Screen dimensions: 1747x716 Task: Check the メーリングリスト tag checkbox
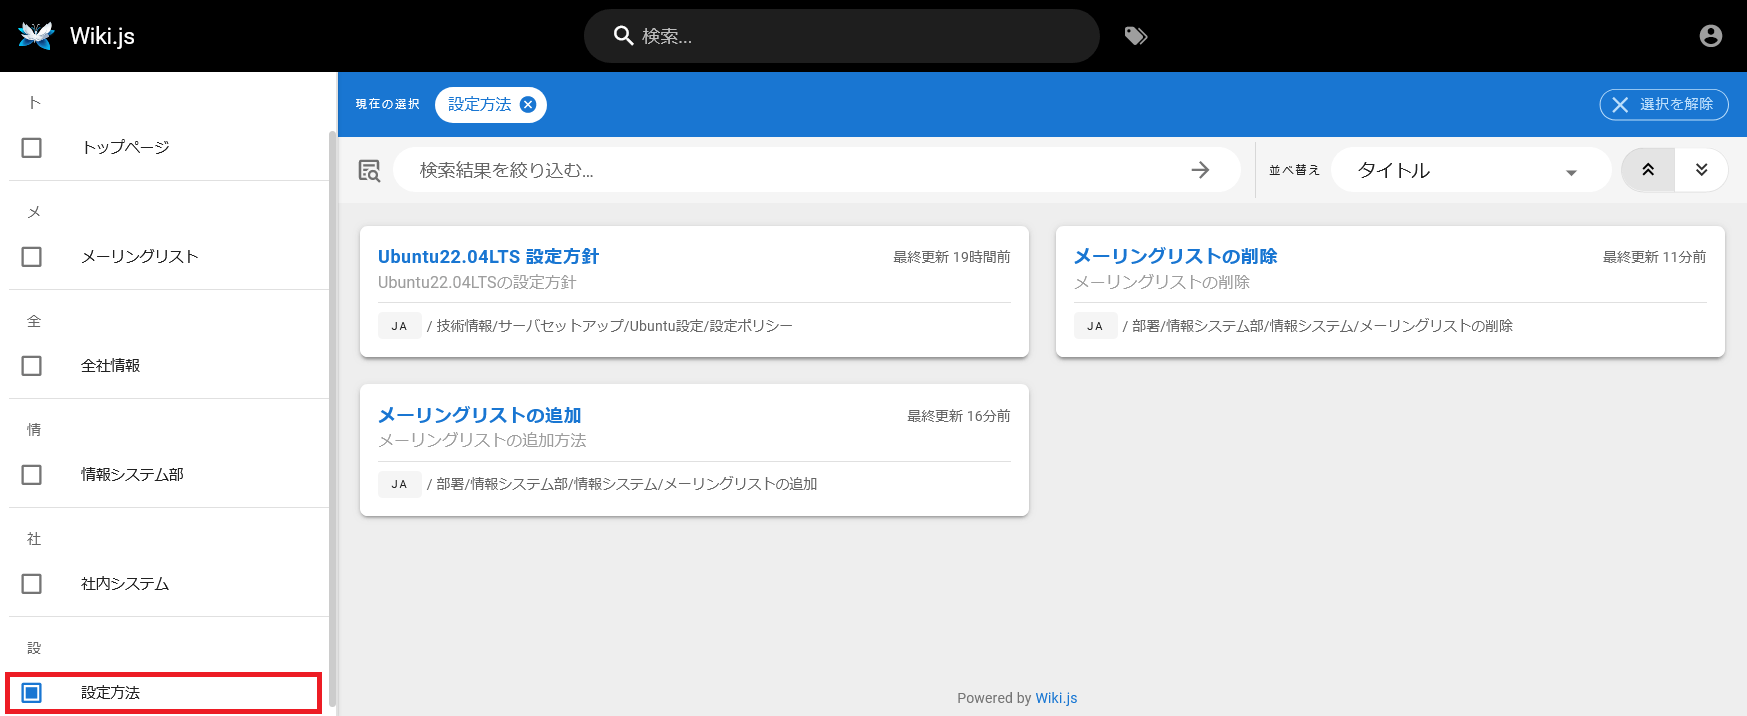32,256
